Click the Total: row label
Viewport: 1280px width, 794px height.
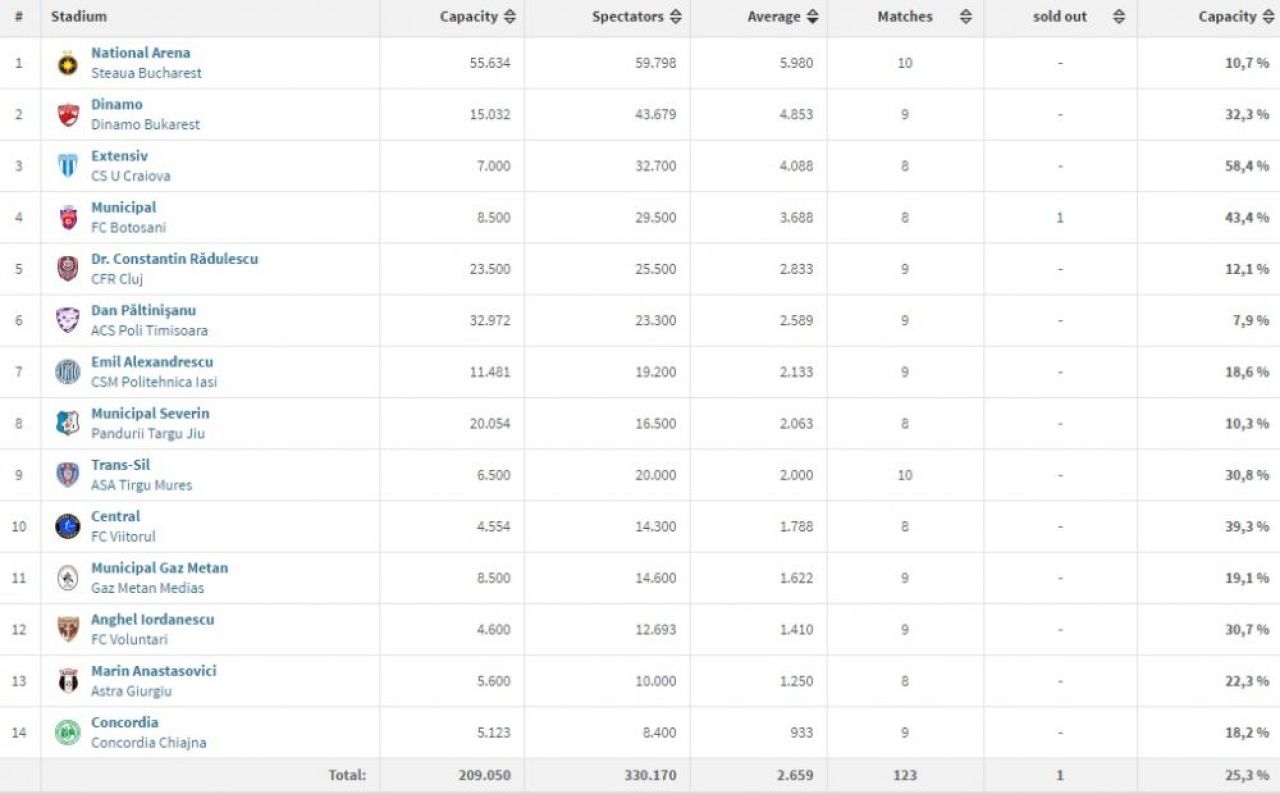point(347,775)
